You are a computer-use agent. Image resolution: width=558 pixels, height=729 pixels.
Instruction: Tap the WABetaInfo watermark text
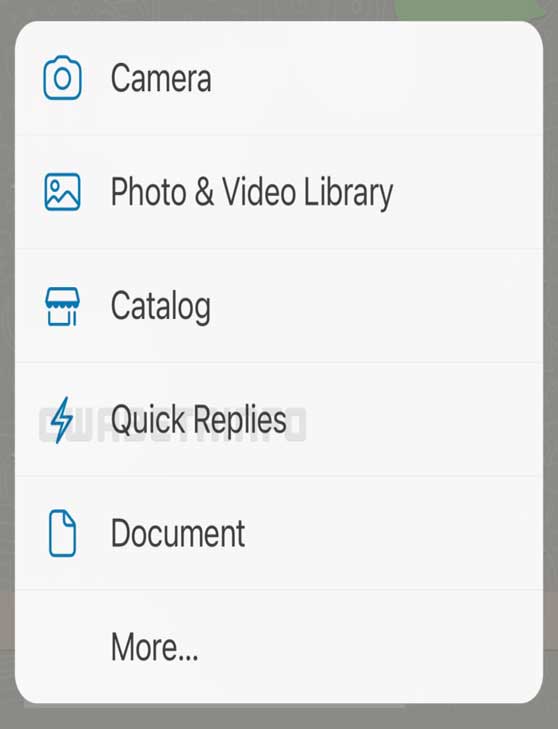point(172,424)
